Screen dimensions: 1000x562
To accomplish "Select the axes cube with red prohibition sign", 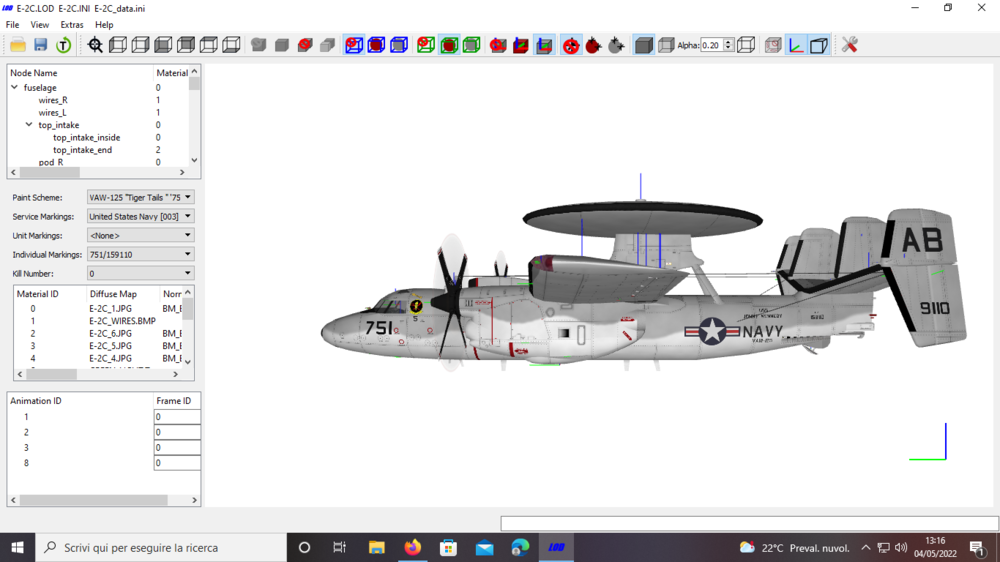I will coord(498,45).
